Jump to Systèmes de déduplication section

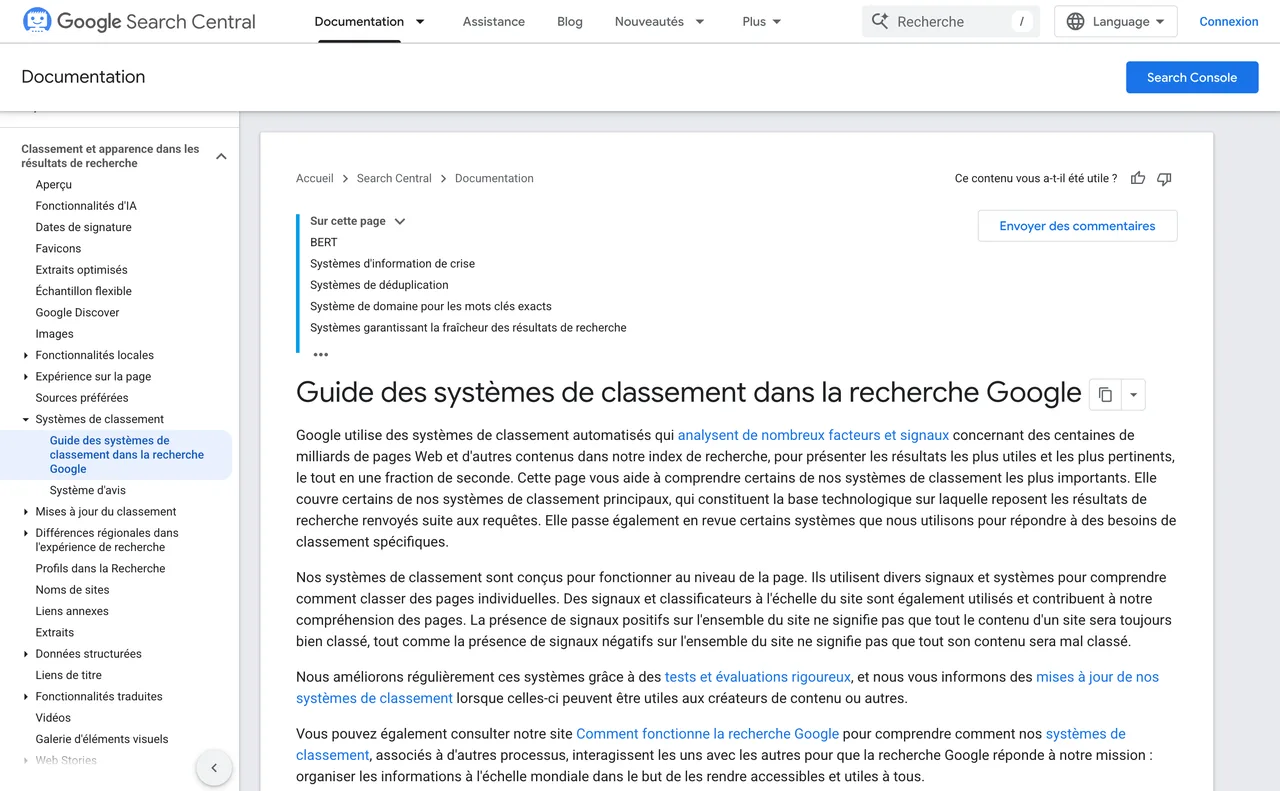379,285
